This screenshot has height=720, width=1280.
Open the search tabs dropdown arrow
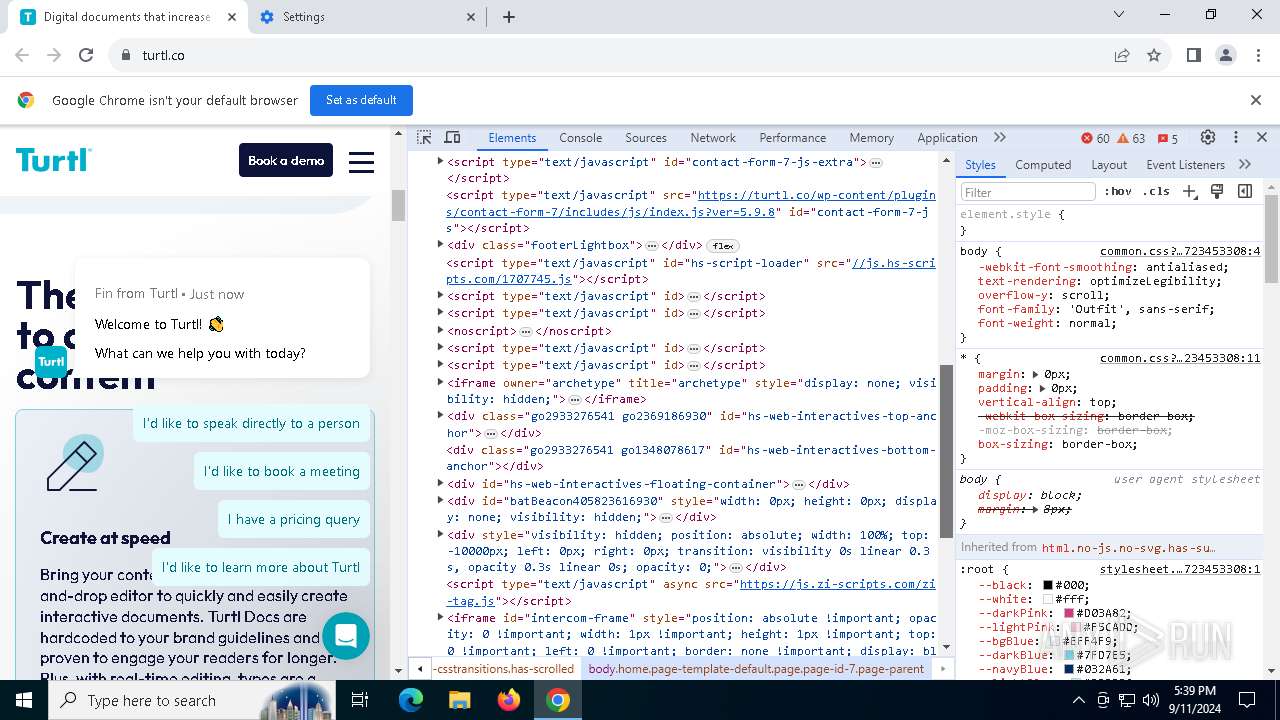1119,15
